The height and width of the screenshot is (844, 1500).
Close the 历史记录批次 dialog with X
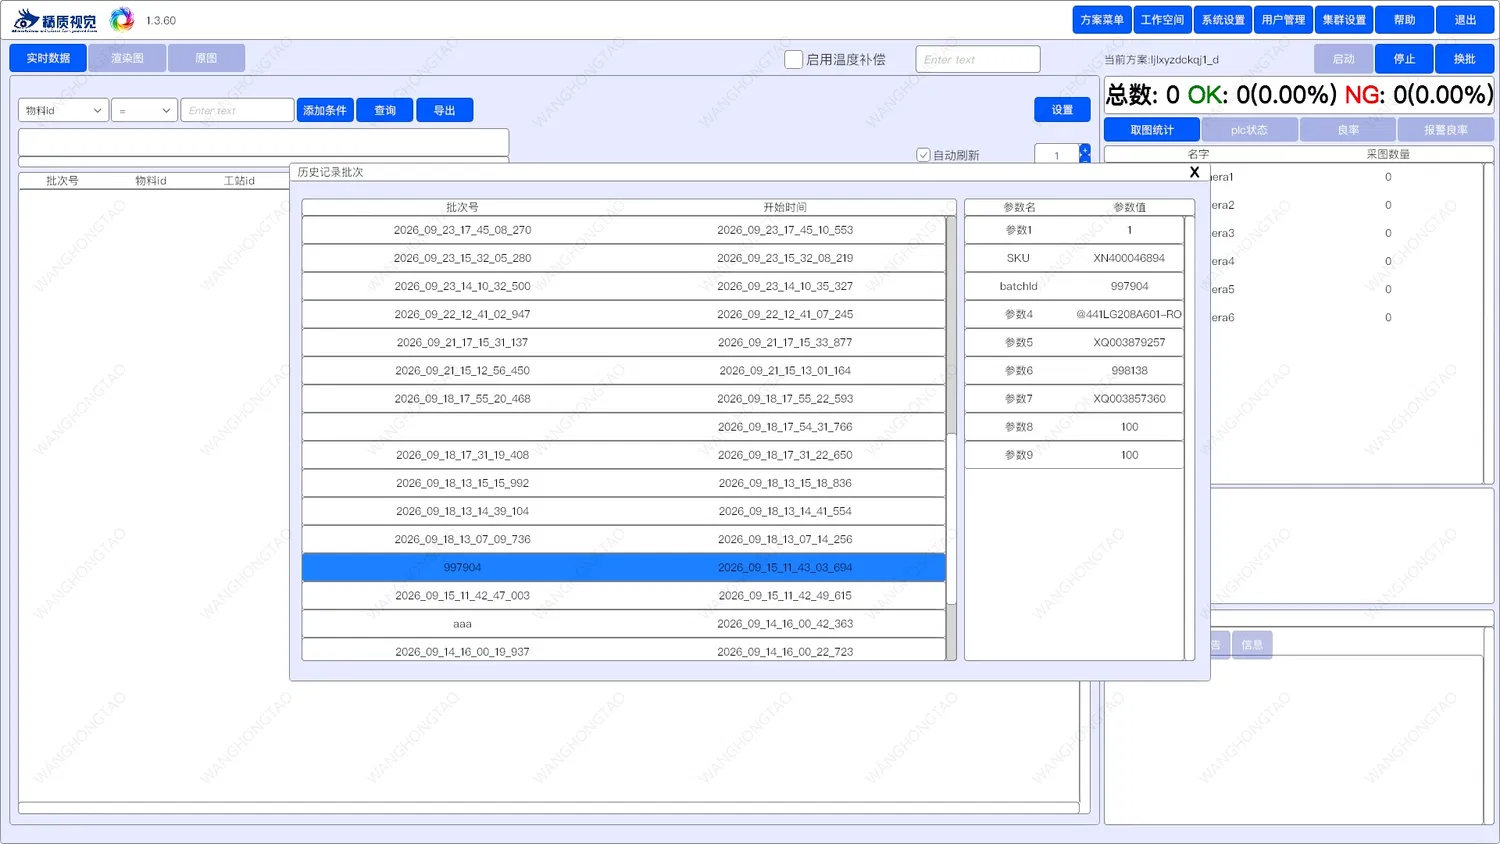tap(1194, 172)
